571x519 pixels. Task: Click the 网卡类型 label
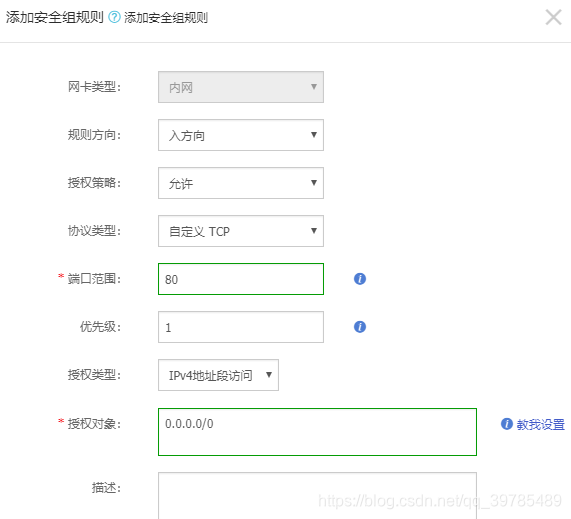(x=94, y=87)
